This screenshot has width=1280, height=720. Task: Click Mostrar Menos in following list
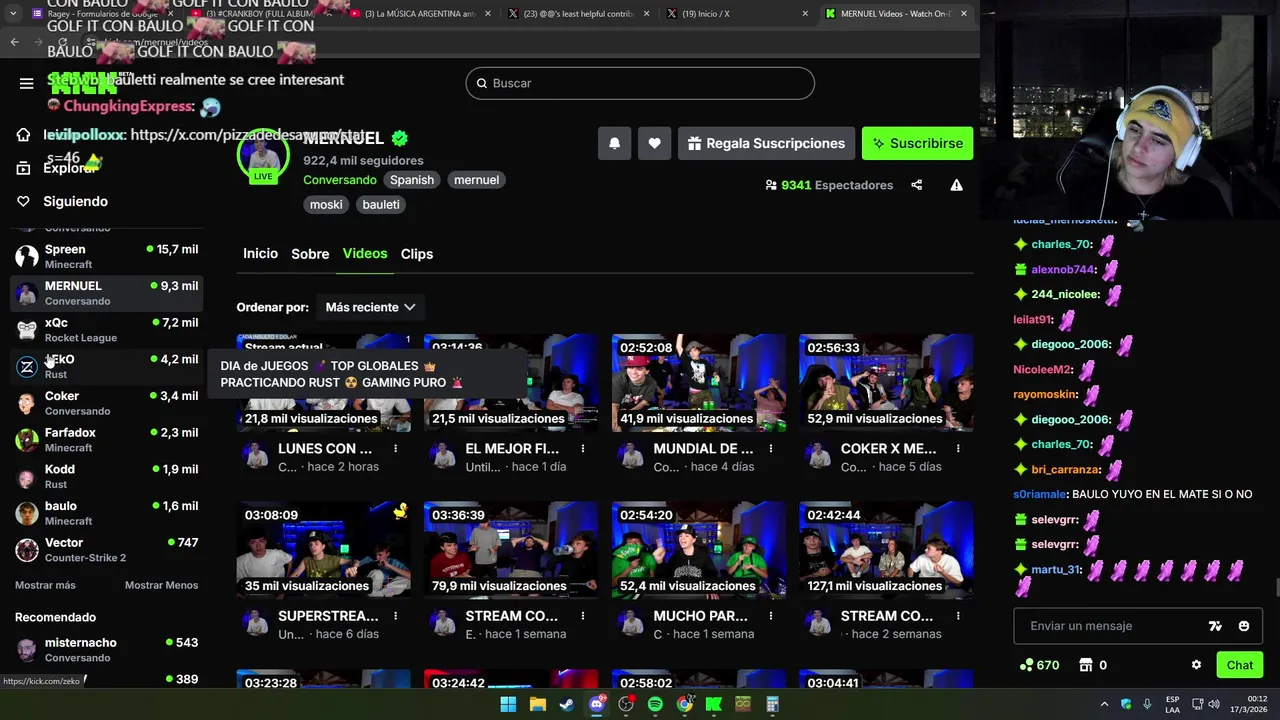click(161, 585)
